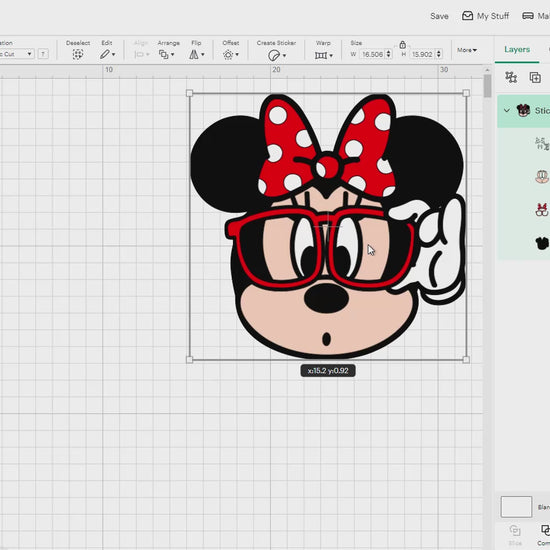Click the bottom-right selection handle
This screenshot has width=550, height=550.
click(466, 360)
